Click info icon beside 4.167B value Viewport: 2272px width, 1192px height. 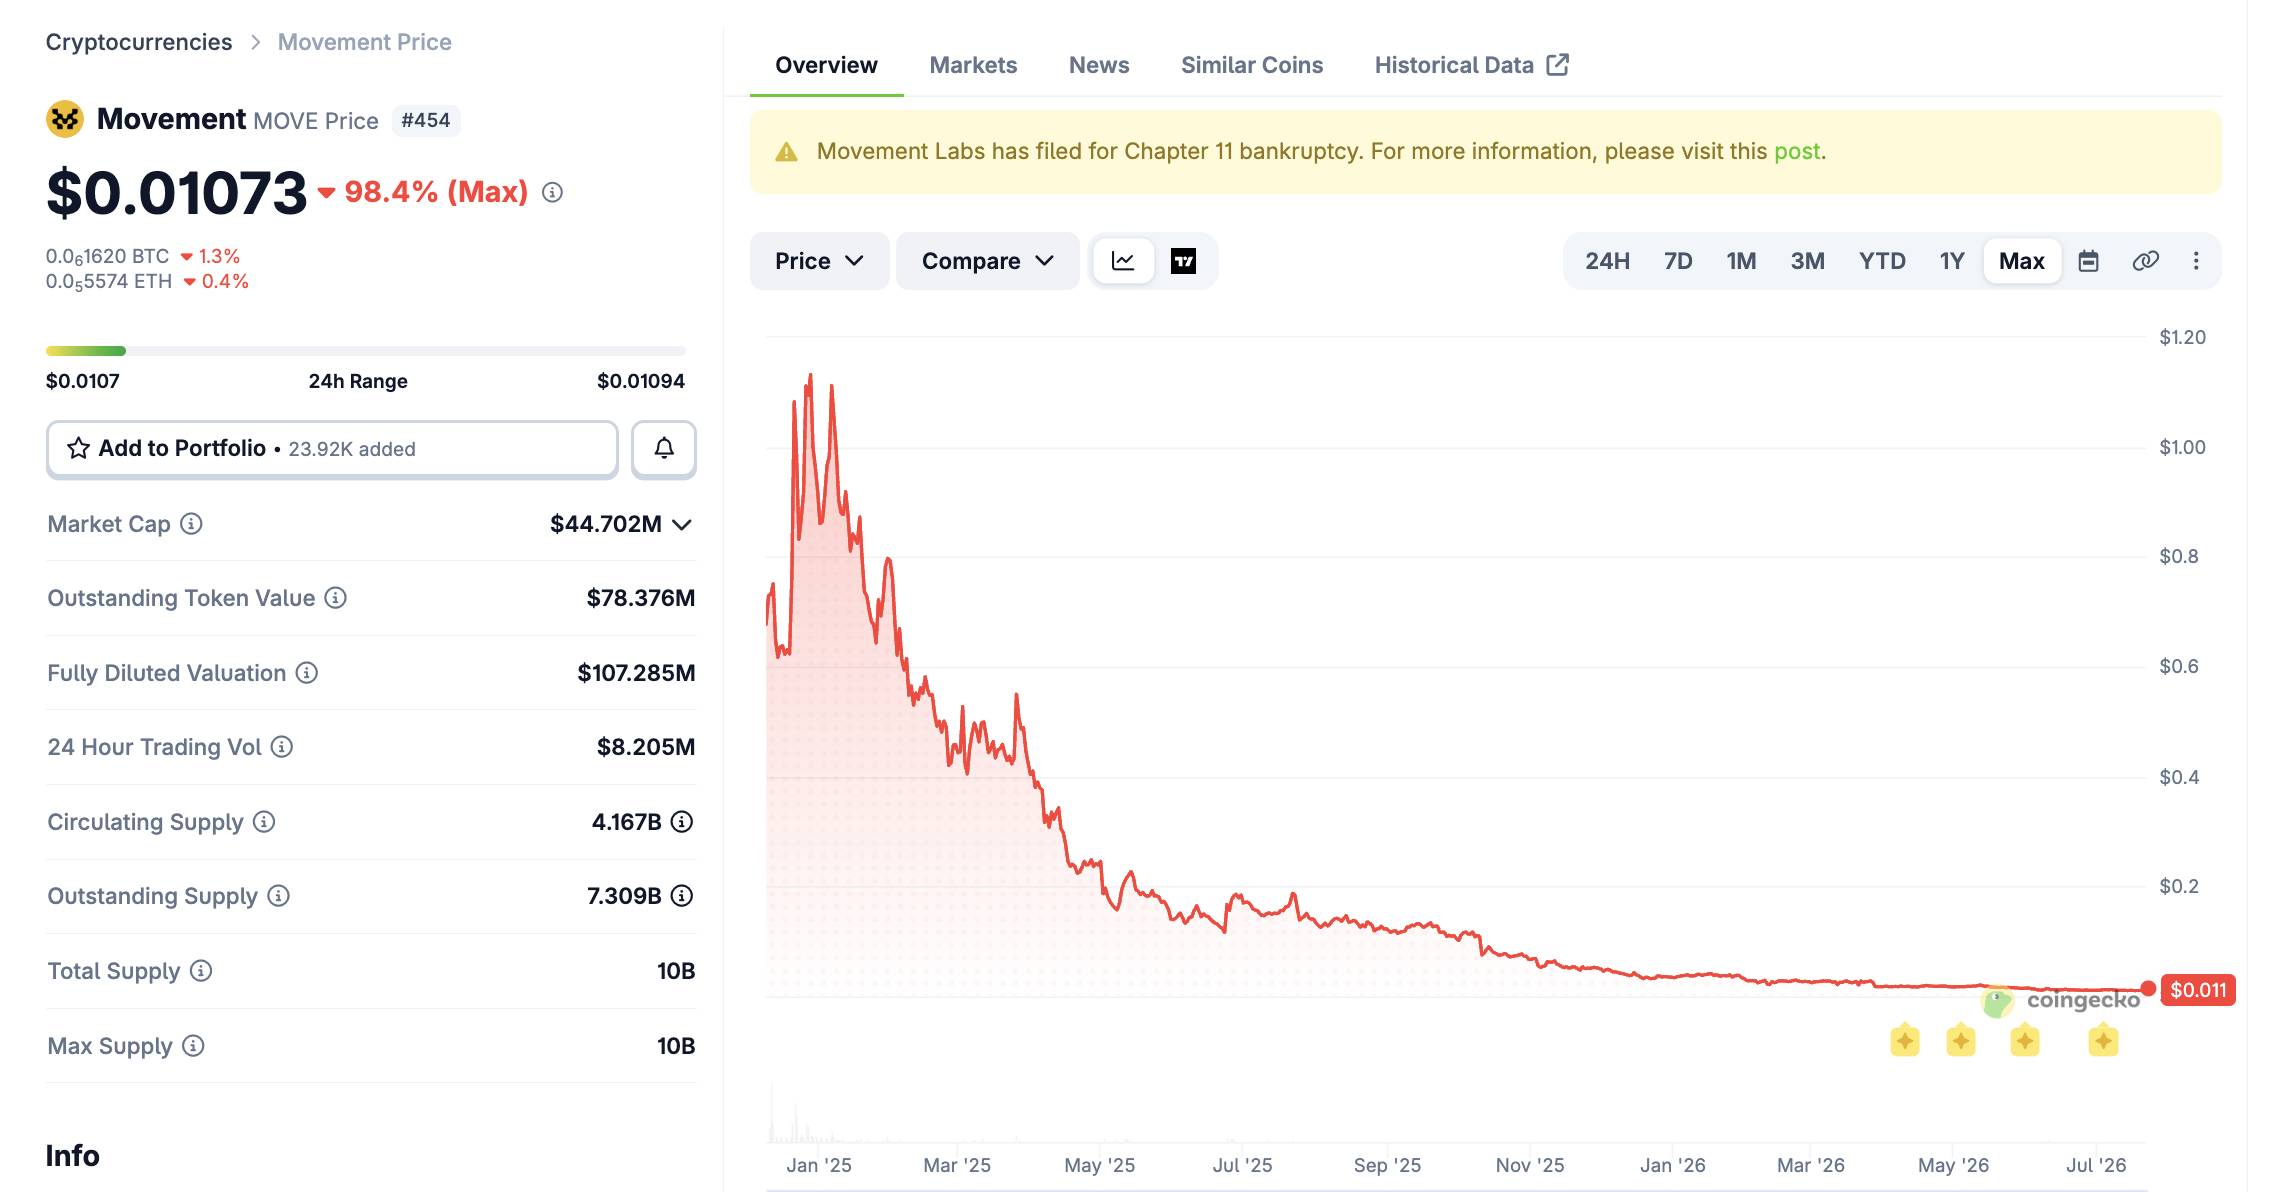point(682,822)
